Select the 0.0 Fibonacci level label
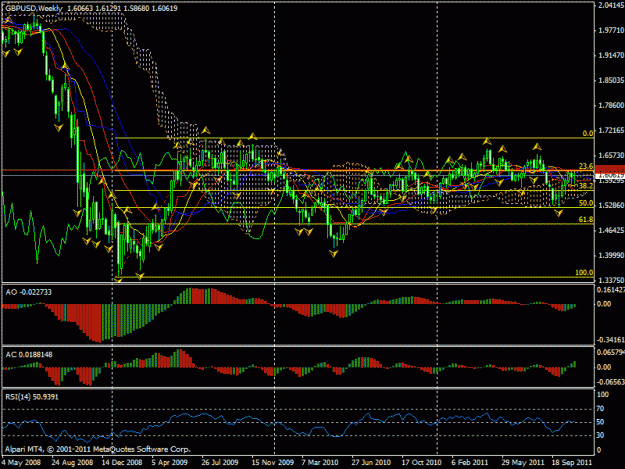625x469 pixels. pyautogui.click(x=588, y=133)
